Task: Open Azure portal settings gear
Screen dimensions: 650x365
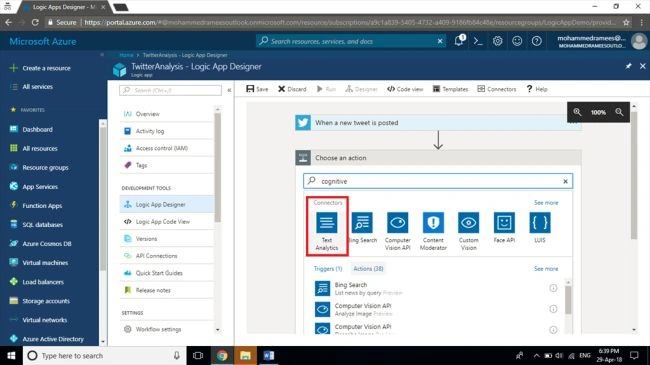Action: tap(497, 41)
